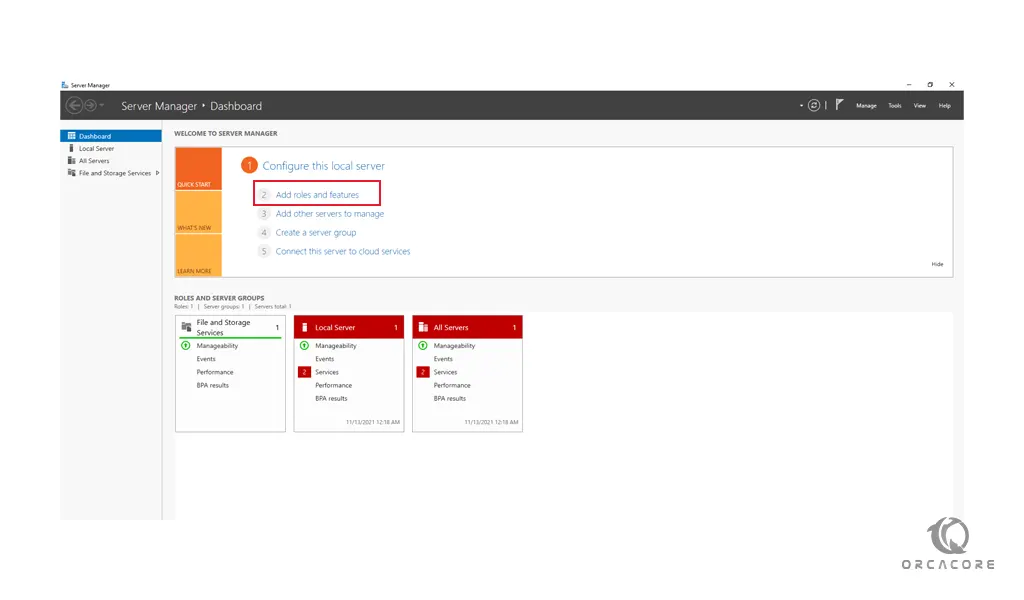Image resolution: width=1024 pixels, height=600 pixels.
Task: Refresh the Server Manager dashboard
Action: click(814, 105)
